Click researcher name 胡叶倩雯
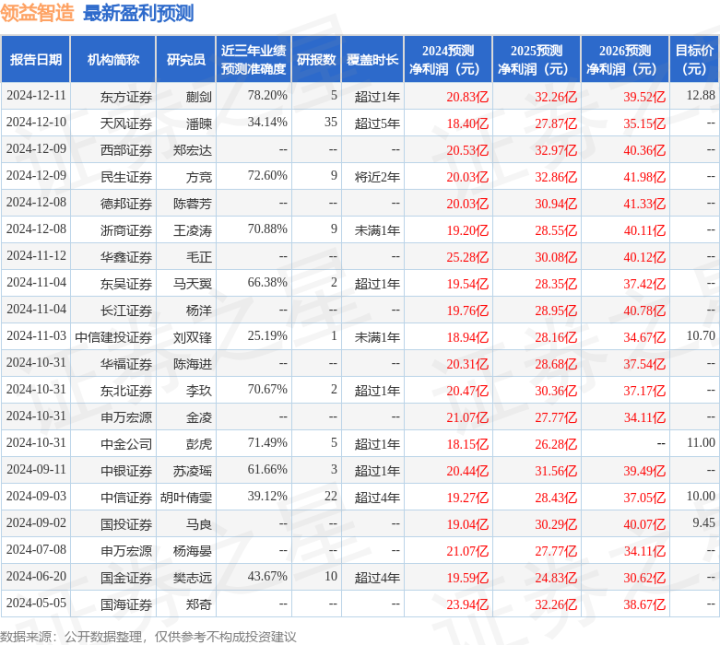 pyautogui.click(x=186, y=498)
